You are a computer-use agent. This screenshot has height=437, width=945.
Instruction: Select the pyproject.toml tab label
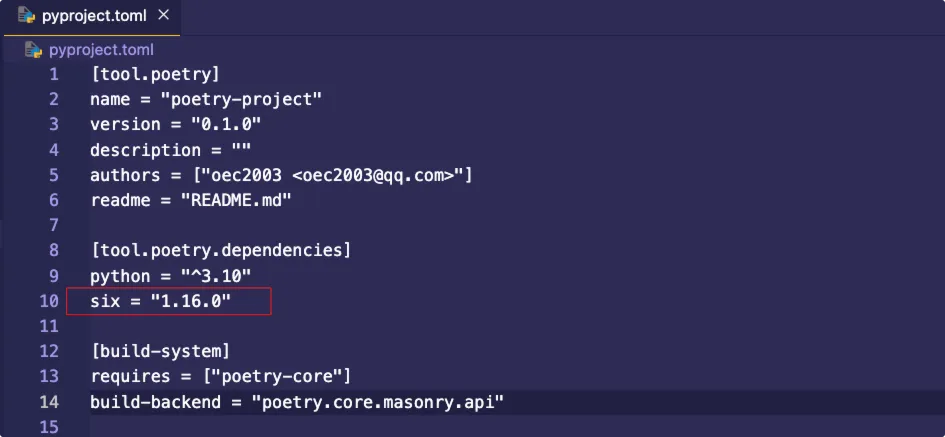[x=96, y=16]
